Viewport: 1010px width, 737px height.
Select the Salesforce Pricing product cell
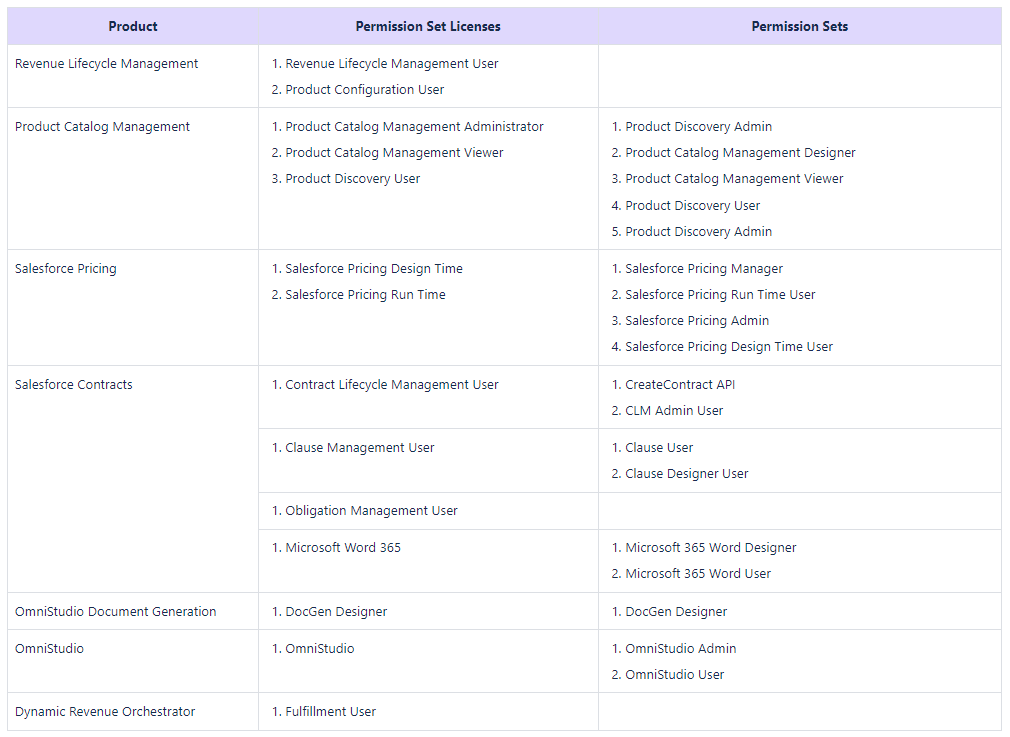[133, 307]
